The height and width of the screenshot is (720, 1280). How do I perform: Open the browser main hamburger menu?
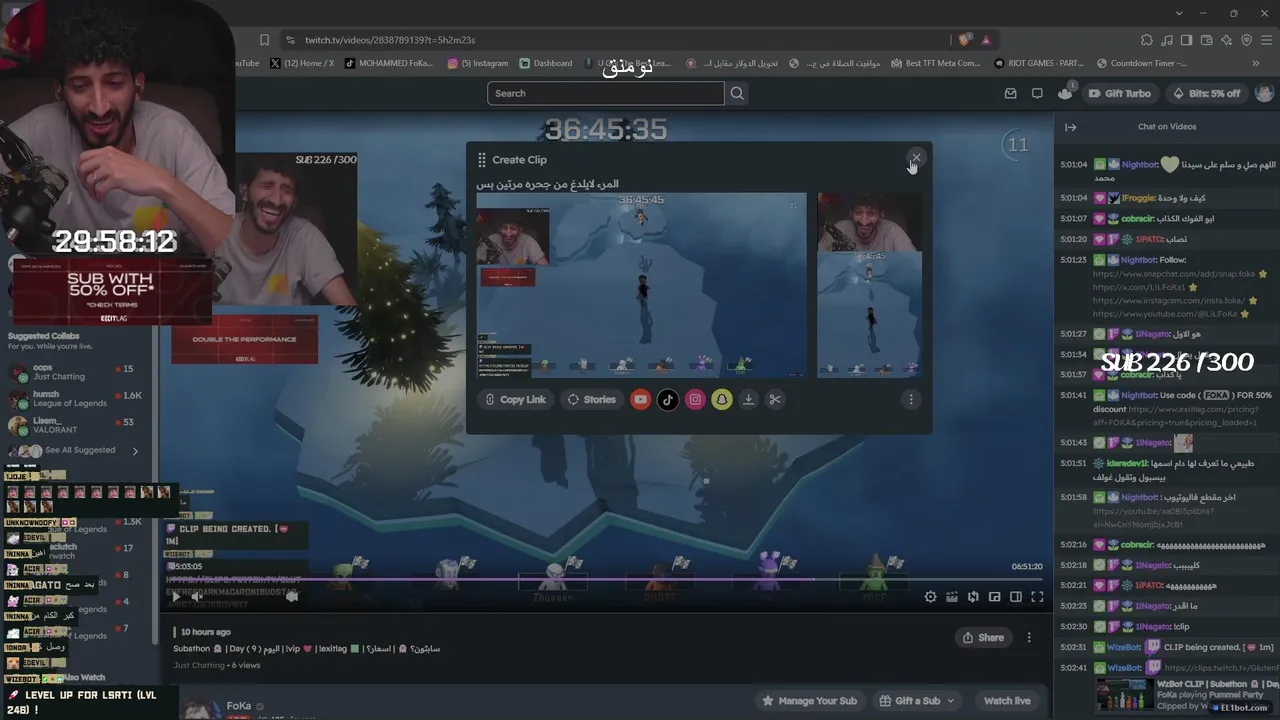(1267, 40)
